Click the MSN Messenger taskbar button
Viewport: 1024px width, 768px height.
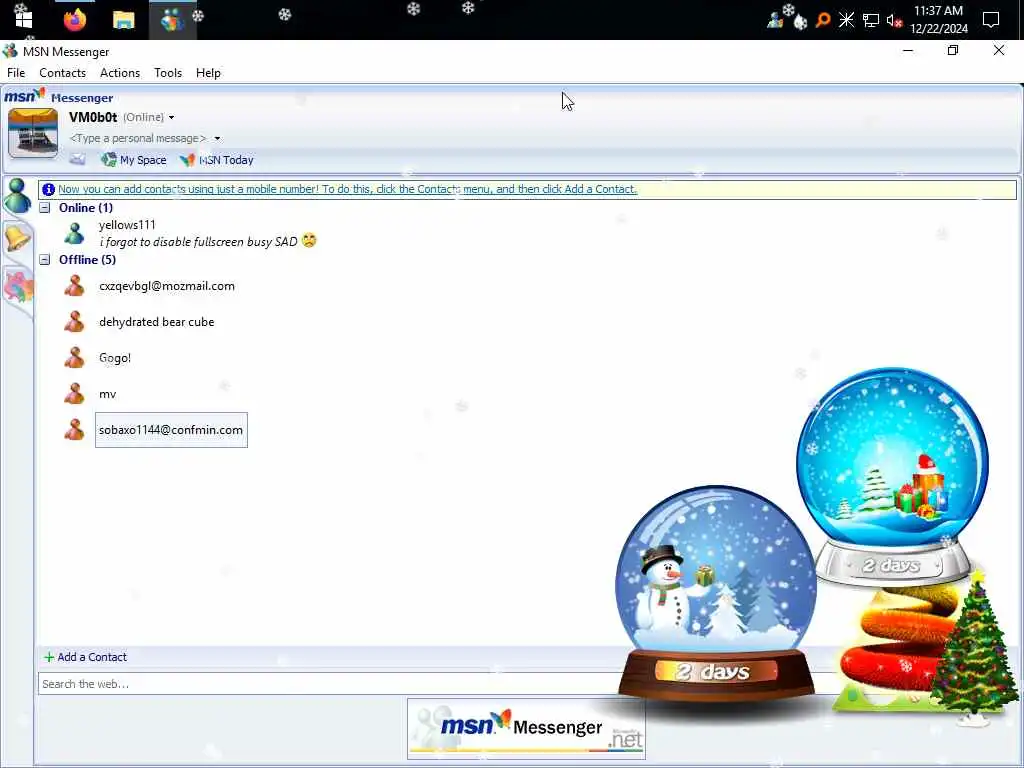[x=172, y=20]
